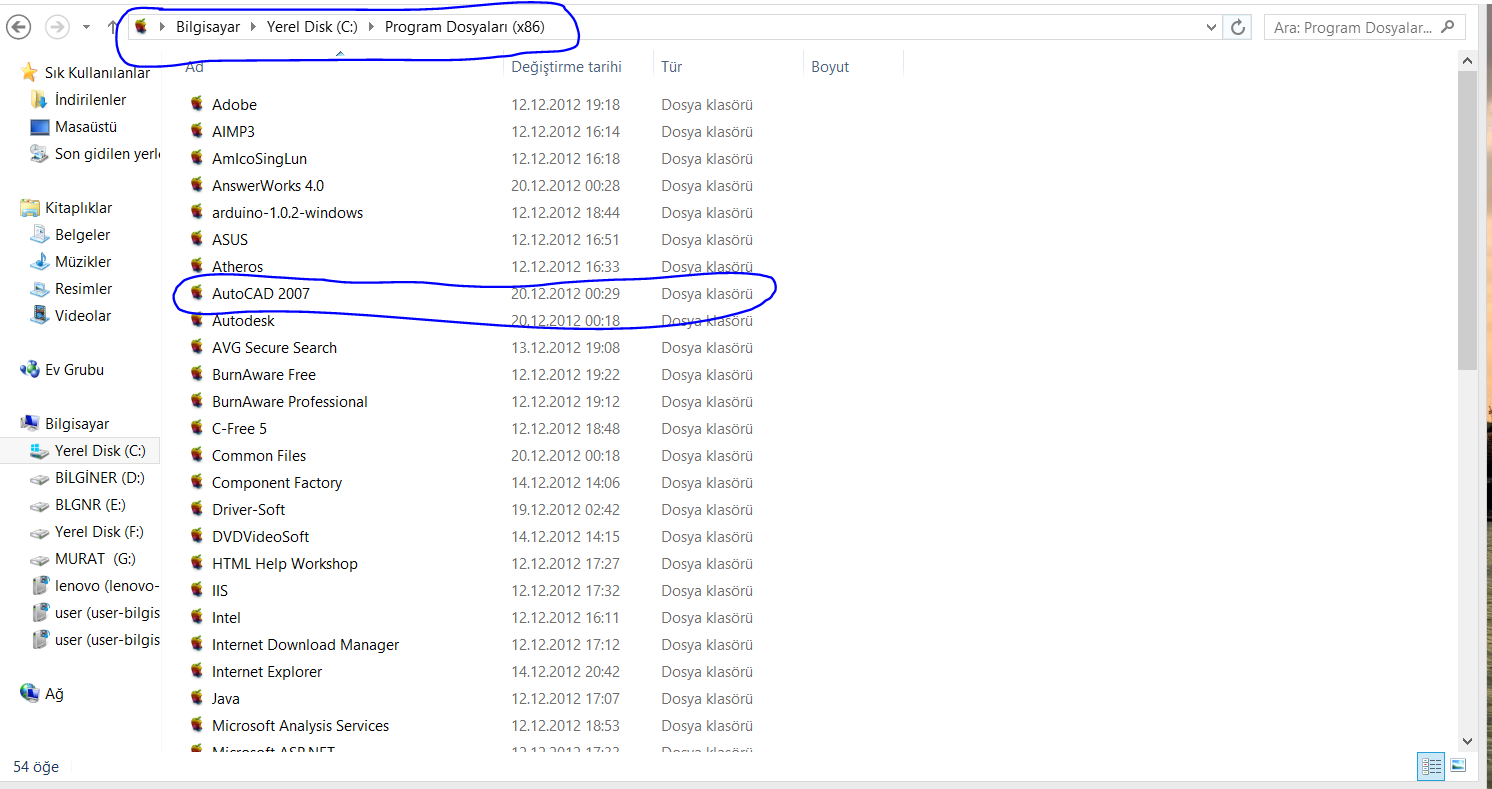Expand the arrow after Bilgisayar in breadcrumb
1492x789 pixels.
click(x=253, y=27)
